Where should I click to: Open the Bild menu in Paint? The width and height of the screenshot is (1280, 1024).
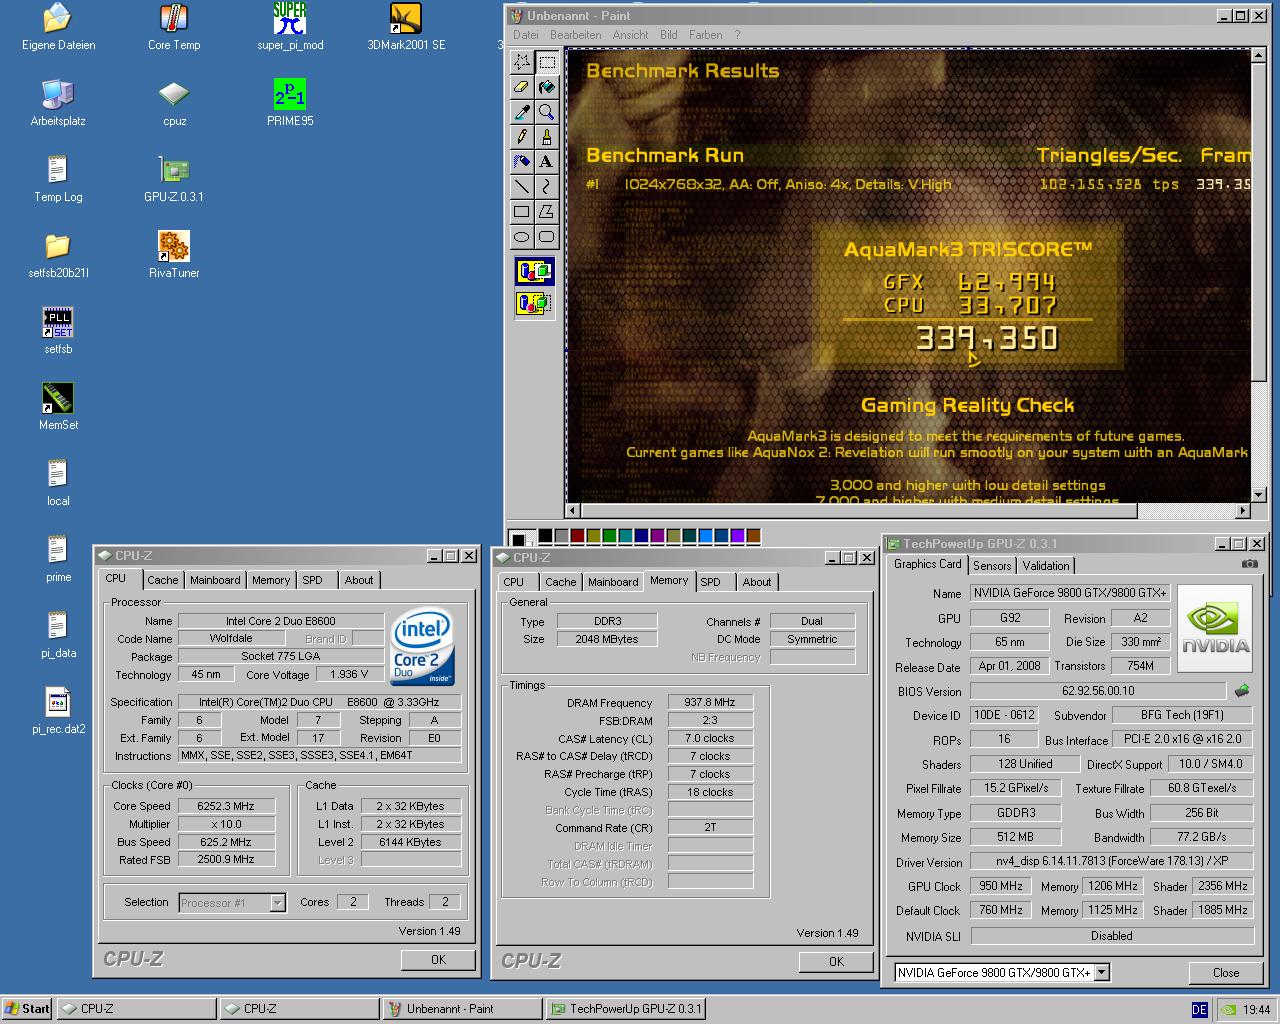(x=669, y=35)
